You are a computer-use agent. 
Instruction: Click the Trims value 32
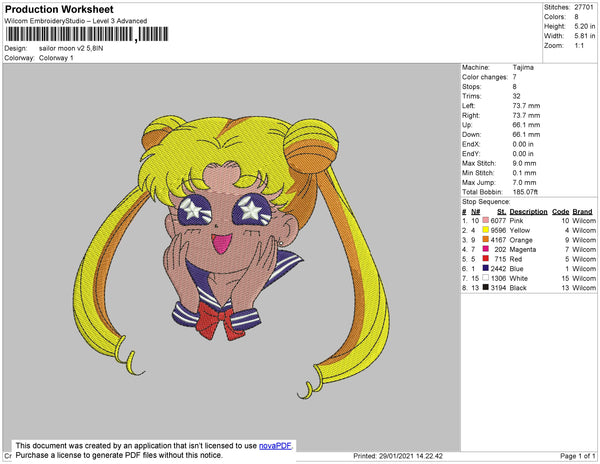[x=517, y=96]
